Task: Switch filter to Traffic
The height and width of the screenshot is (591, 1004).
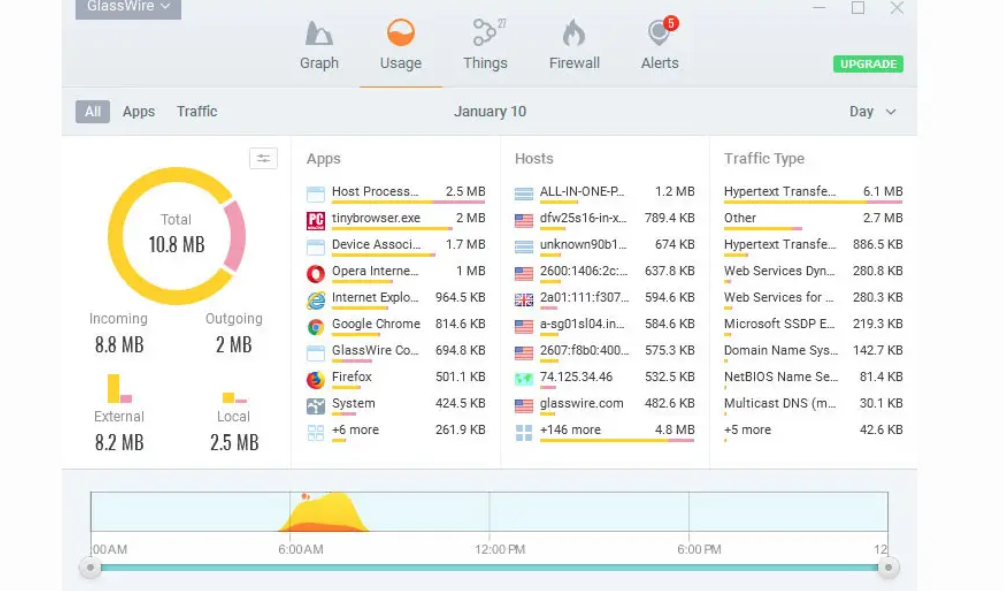Action: click(x=197, y=112)
